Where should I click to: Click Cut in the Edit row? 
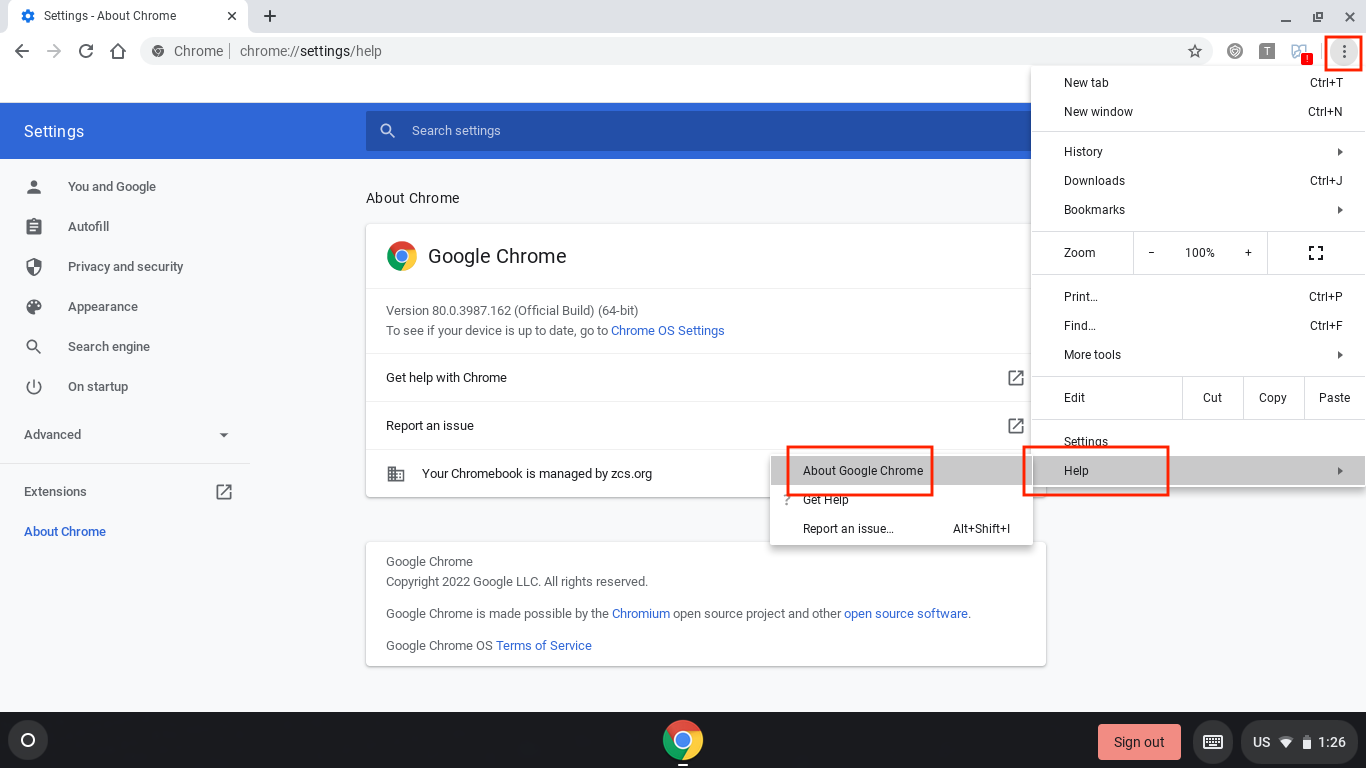tap(1212, 398)
